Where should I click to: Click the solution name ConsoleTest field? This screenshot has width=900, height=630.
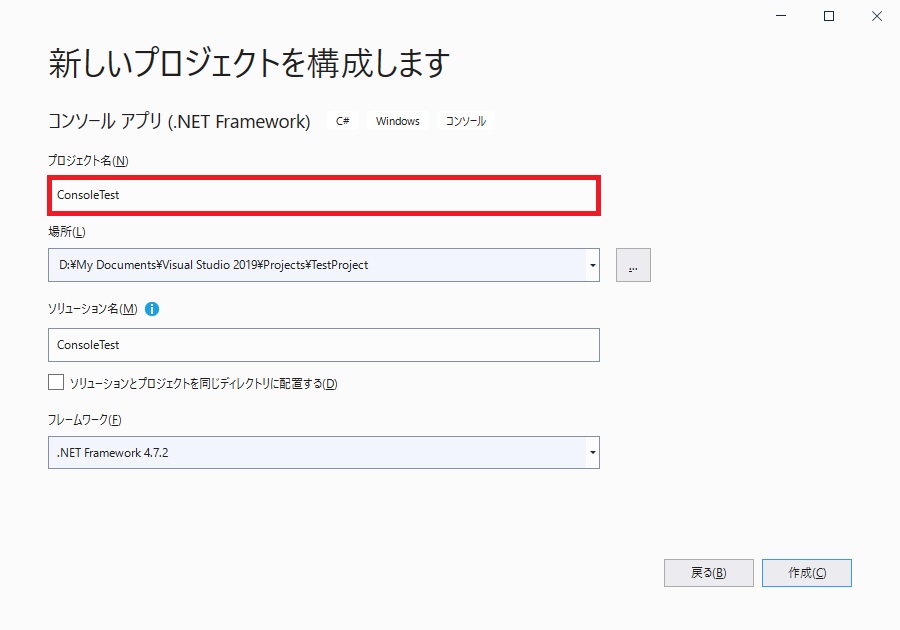click(324, 345)
